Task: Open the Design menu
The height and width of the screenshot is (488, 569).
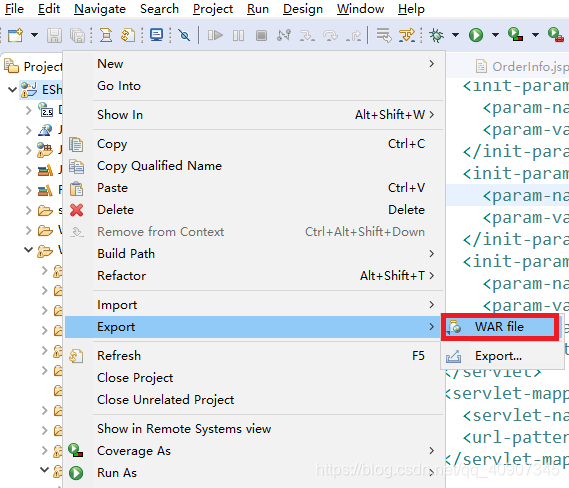Action: click(x=303, y=9)
